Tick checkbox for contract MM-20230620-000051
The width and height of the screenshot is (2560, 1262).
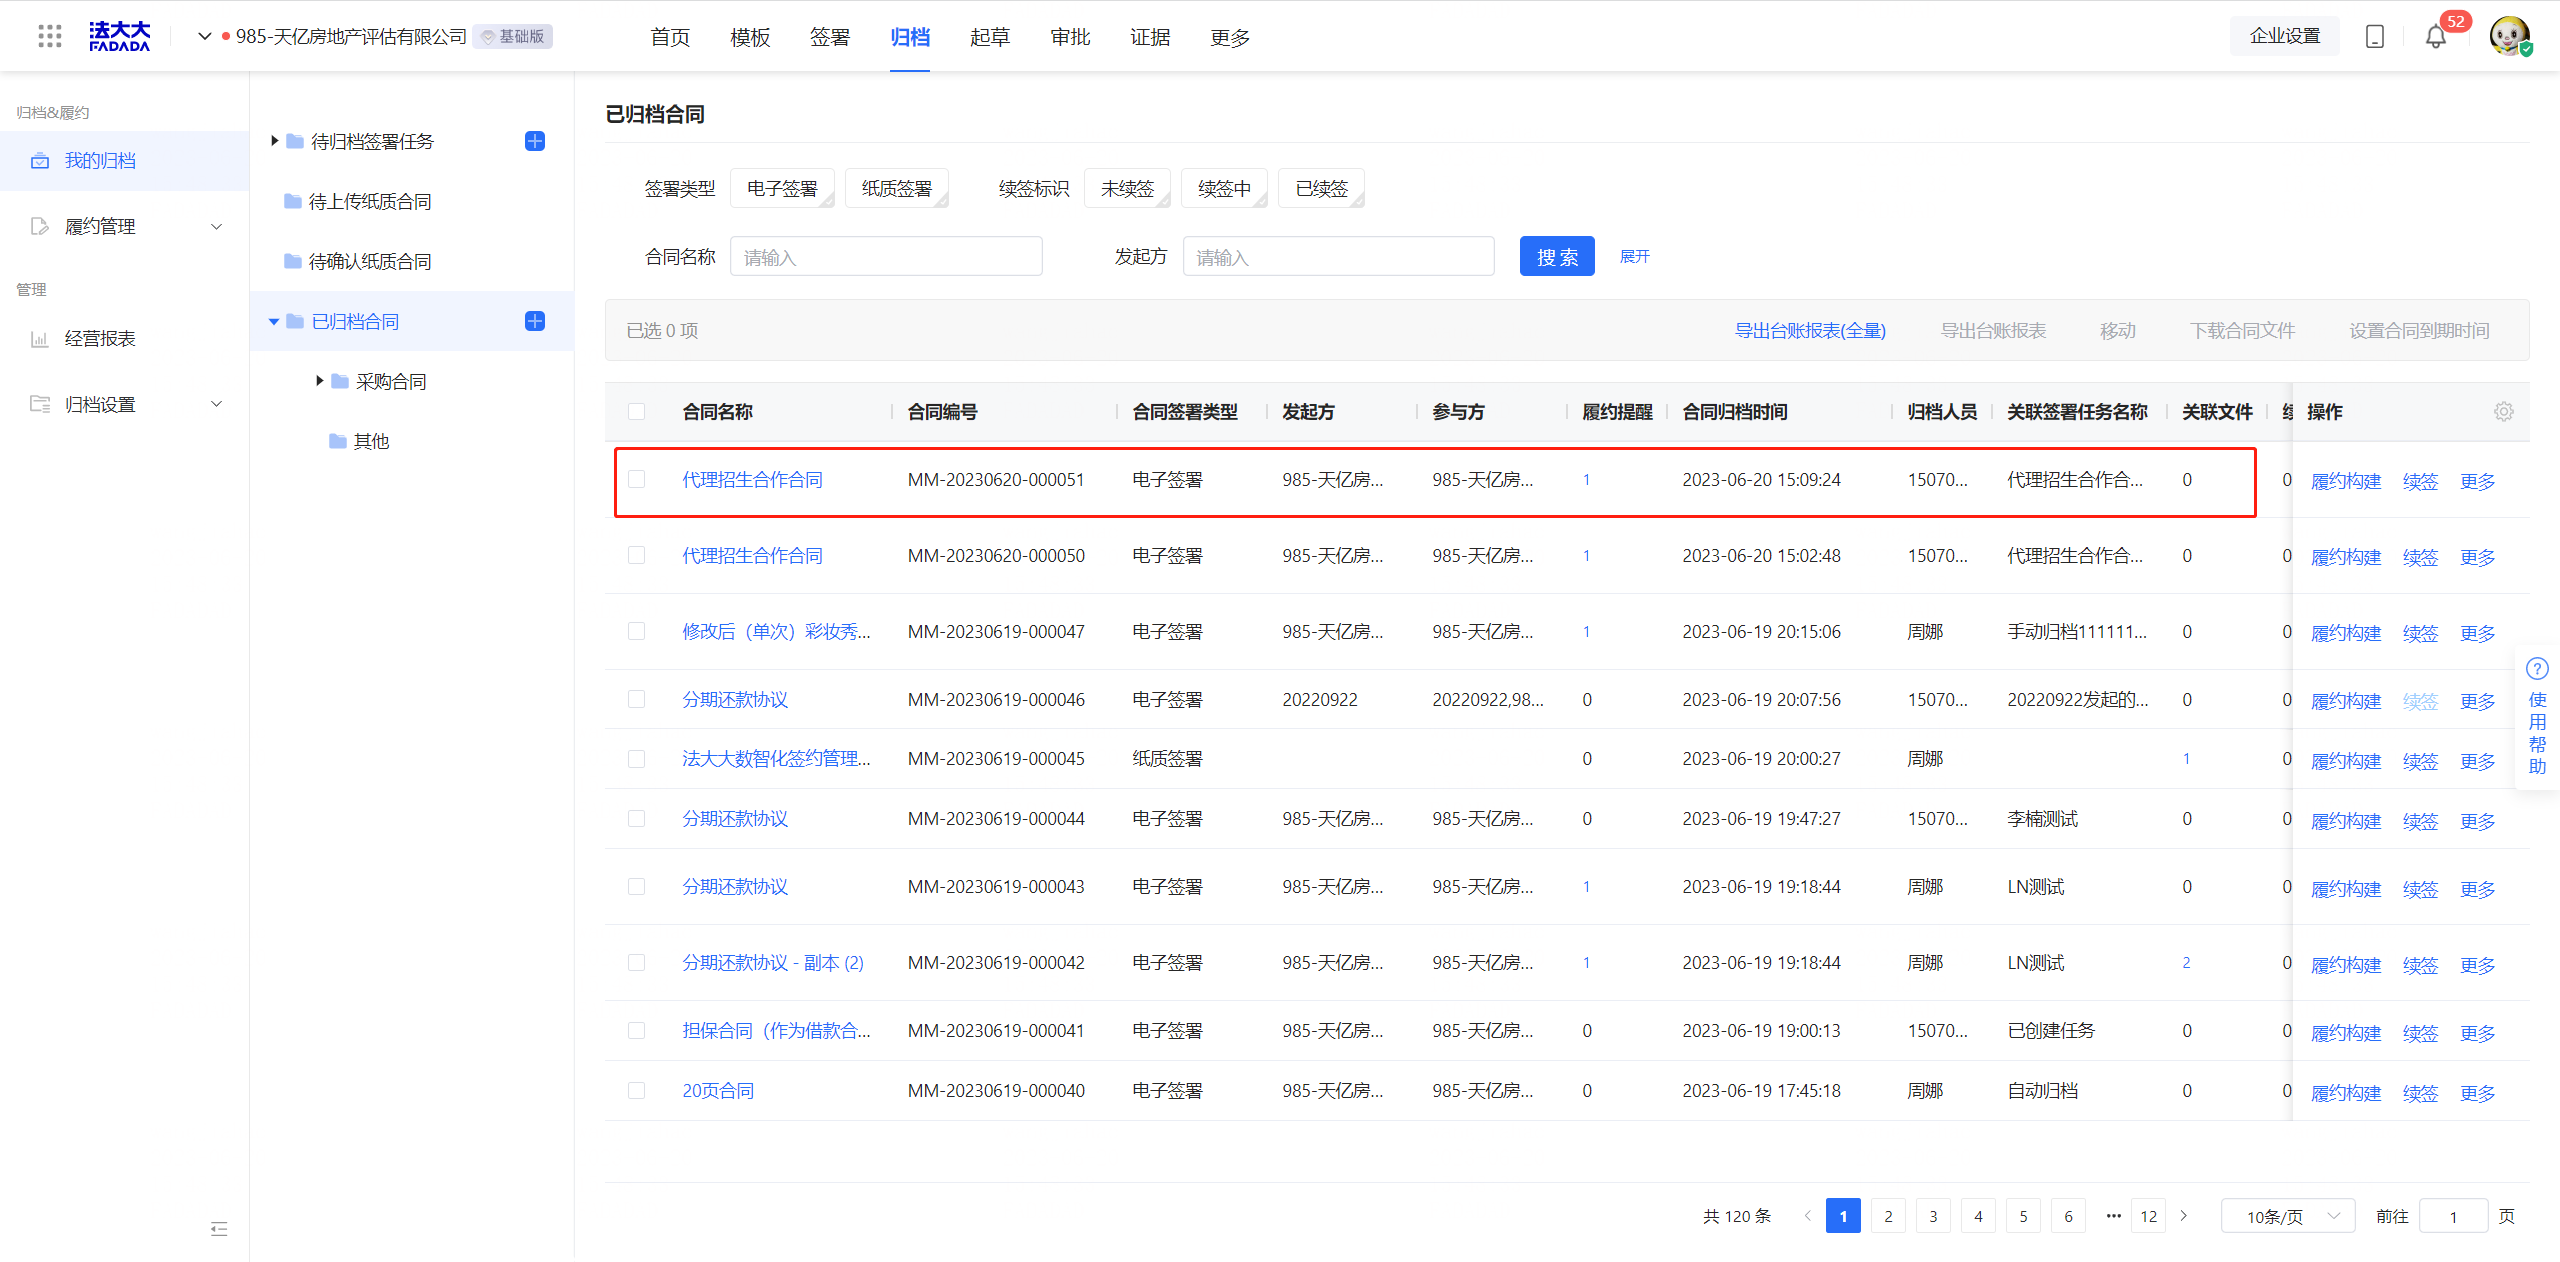pos(637,480)
